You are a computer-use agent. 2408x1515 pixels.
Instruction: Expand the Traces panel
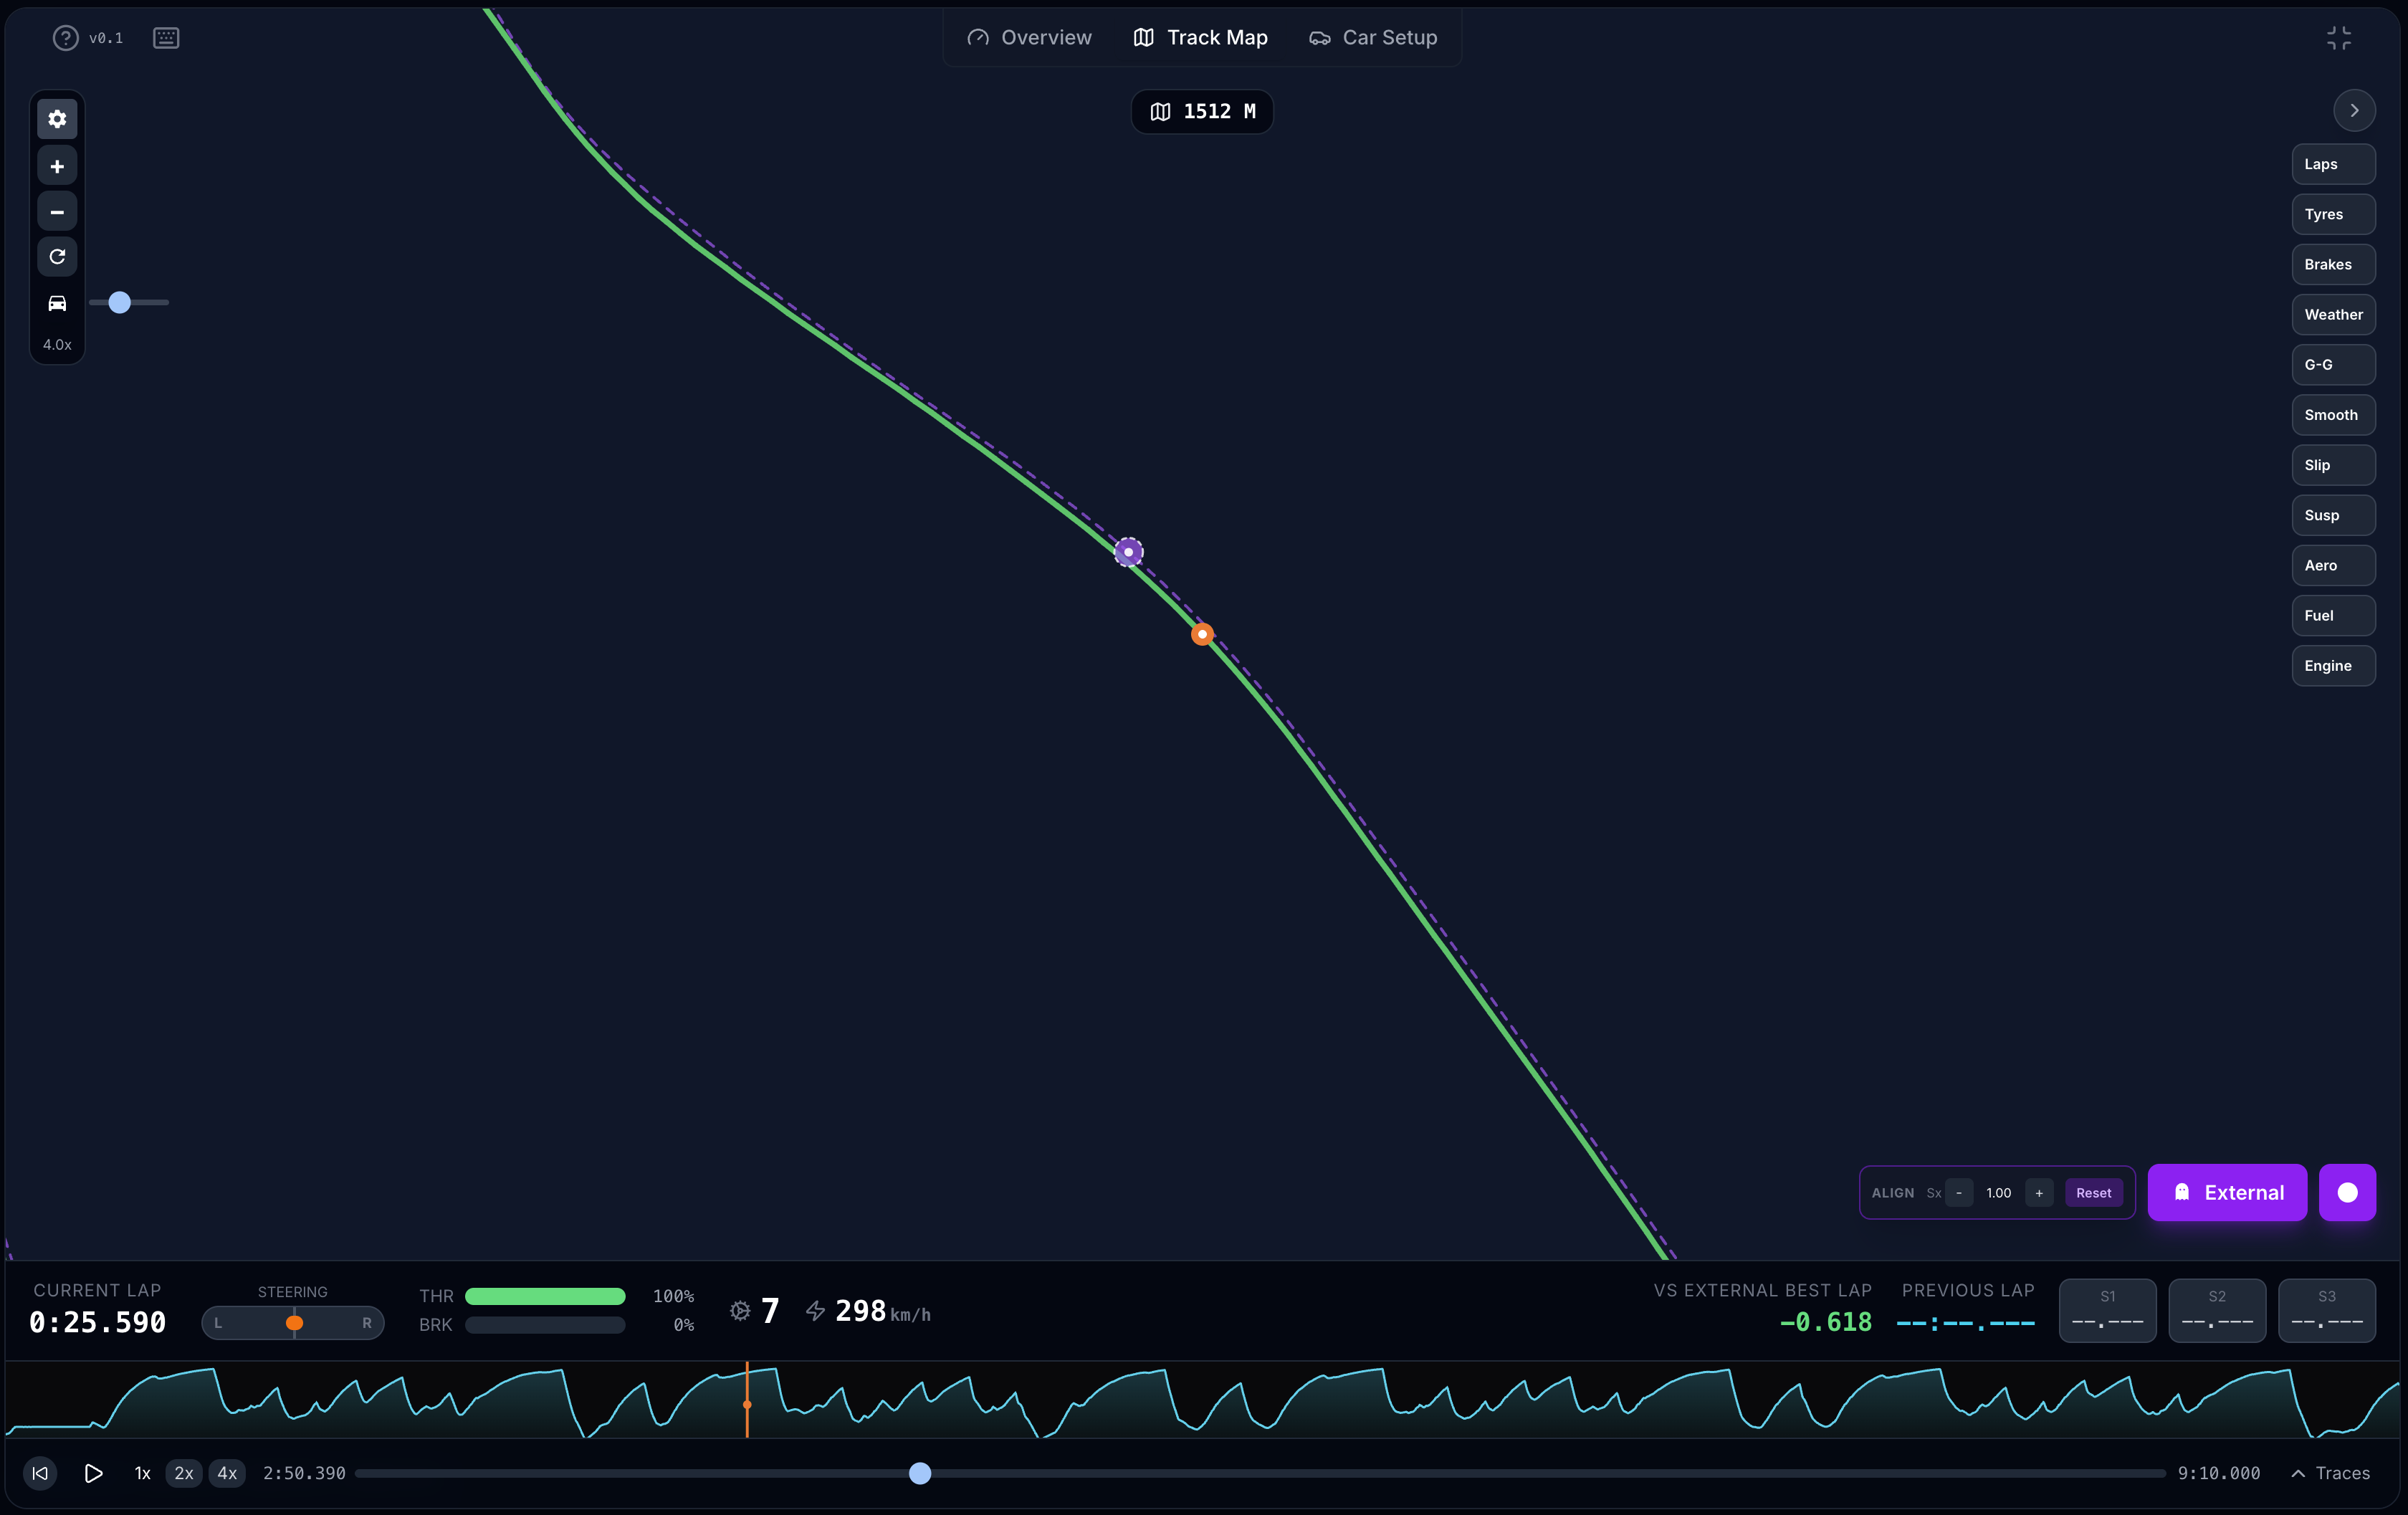click(2330, 1473)
